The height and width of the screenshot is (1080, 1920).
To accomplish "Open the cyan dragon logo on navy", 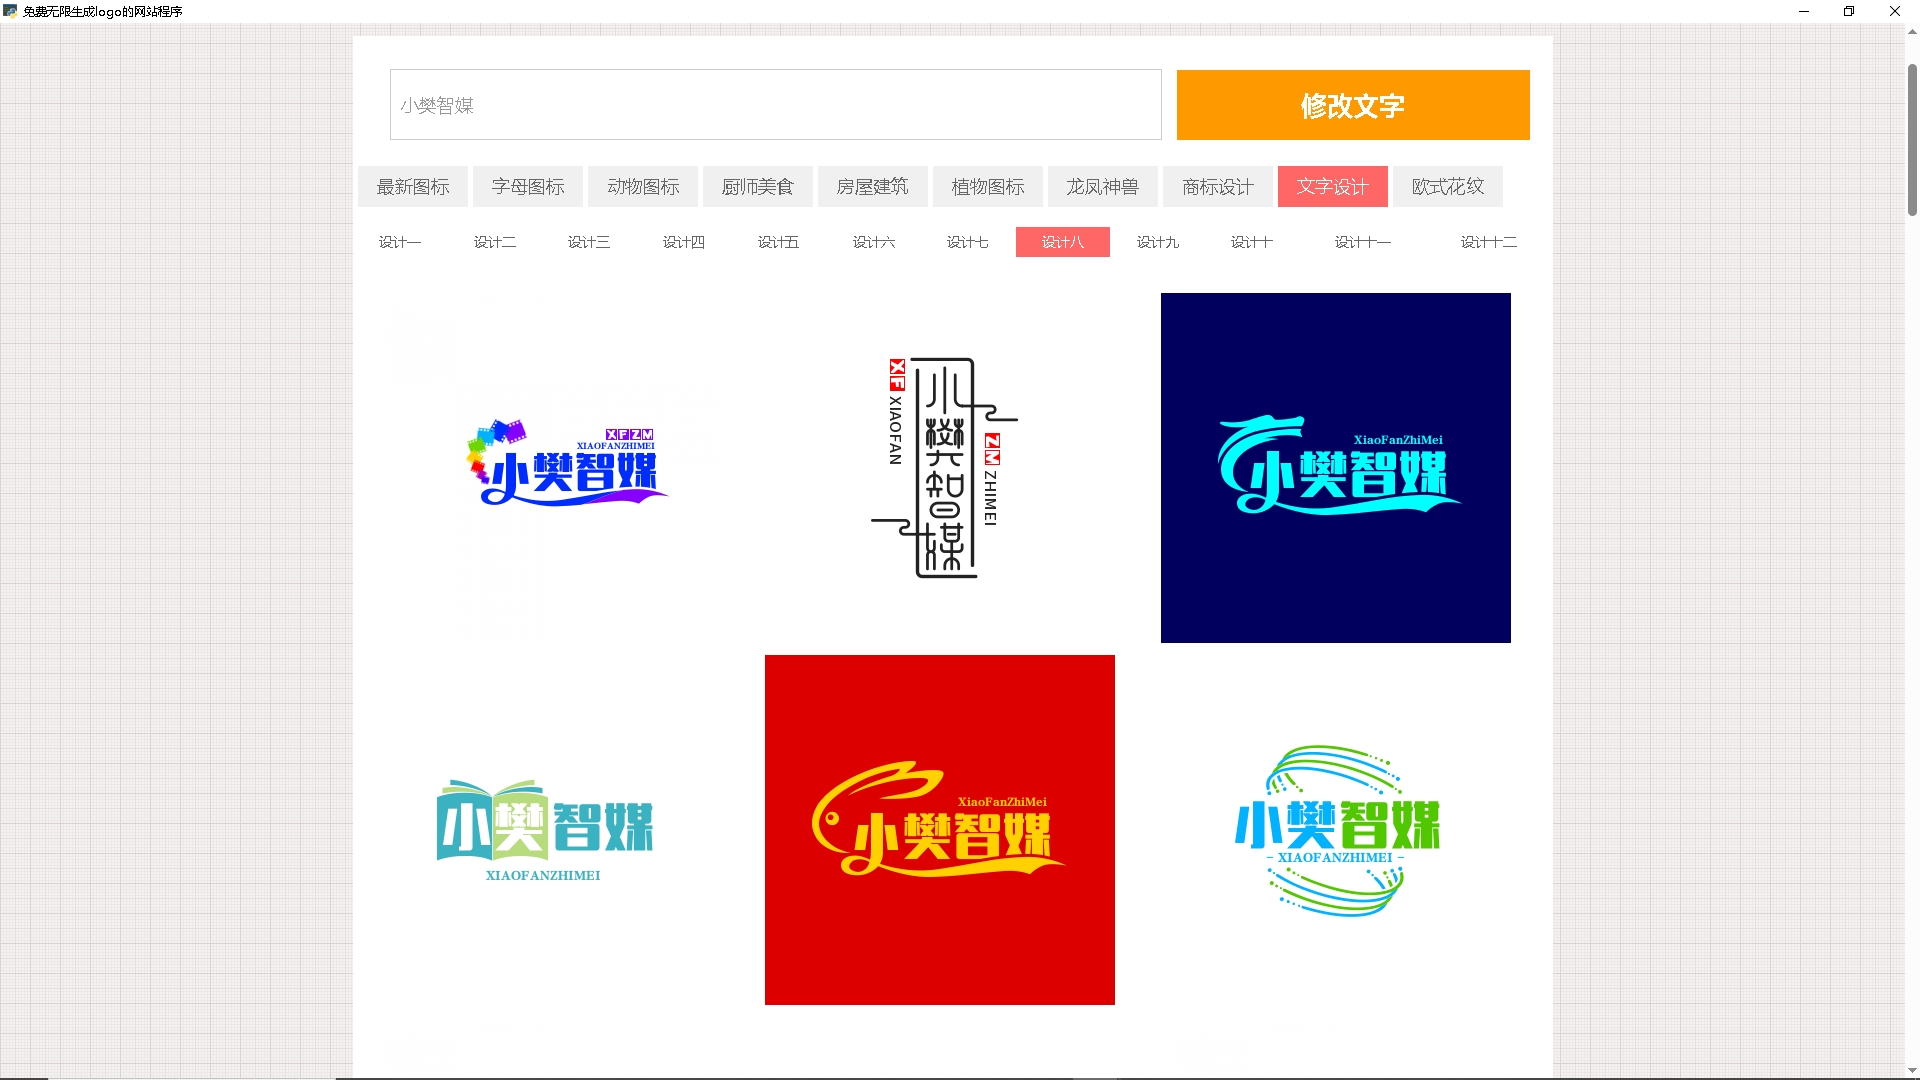I will pos(1335,467).
